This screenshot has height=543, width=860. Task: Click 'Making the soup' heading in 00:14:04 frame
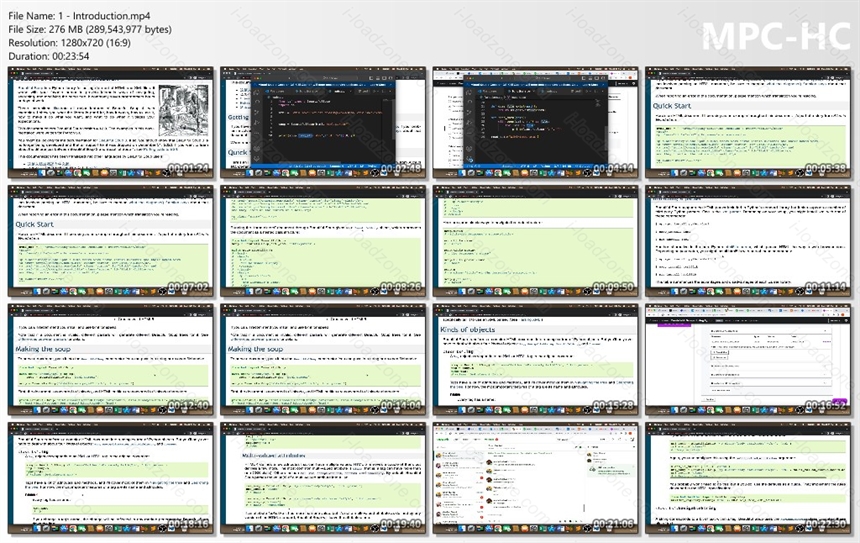point(256,349)
